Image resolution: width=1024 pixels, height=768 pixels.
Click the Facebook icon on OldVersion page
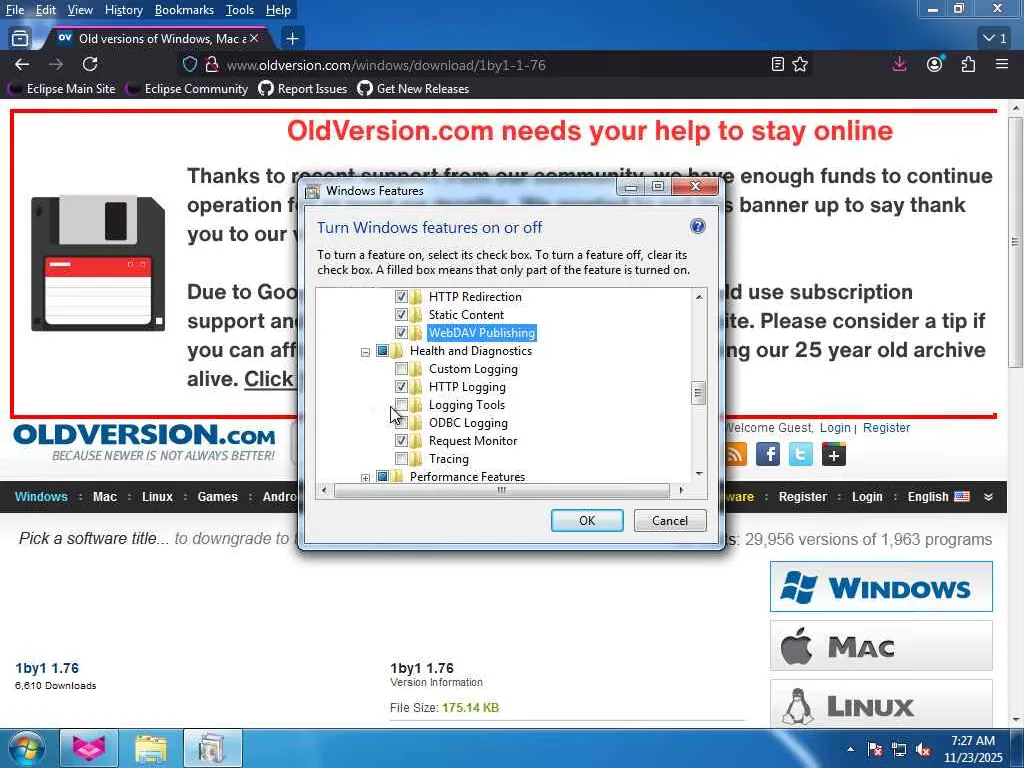tap(768, 454)
